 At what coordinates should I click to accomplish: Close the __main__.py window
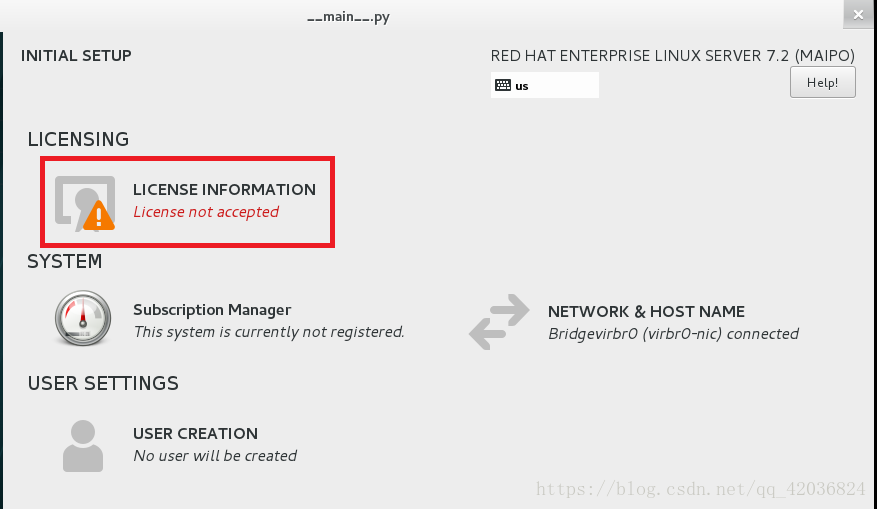(858, 15)
